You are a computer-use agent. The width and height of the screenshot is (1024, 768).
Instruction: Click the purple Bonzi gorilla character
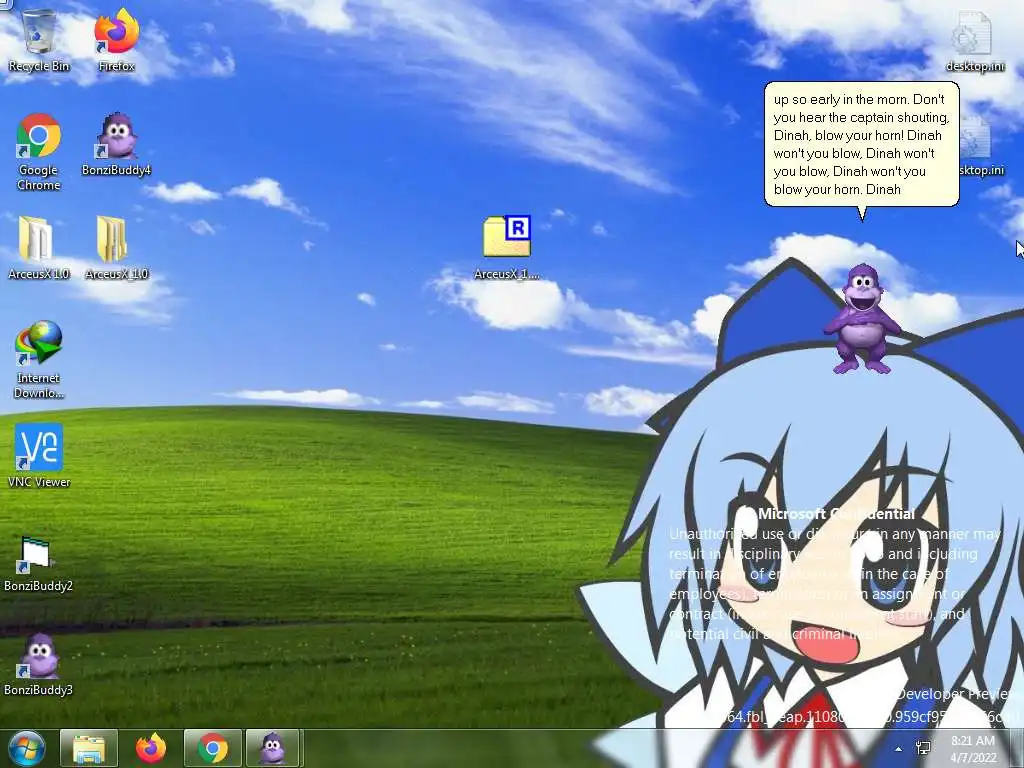coord(863,319)
